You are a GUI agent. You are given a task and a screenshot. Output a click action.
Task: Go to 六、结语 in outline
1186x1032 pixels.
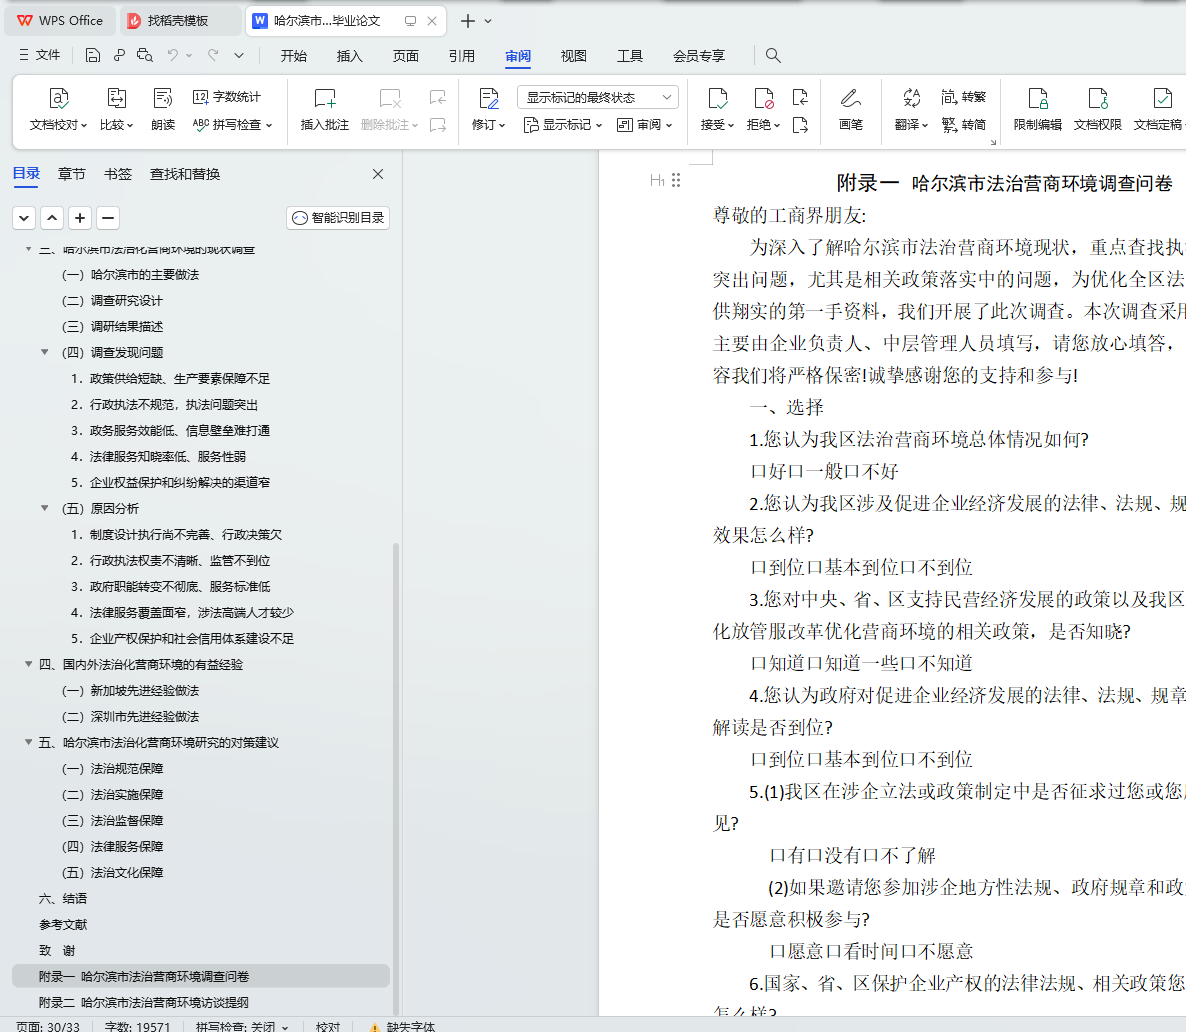(63, 898)
